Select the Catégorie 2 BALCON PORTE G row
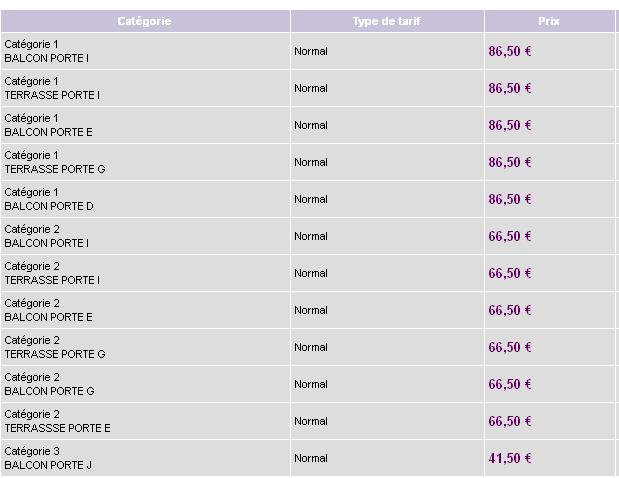 pos(308,384)
